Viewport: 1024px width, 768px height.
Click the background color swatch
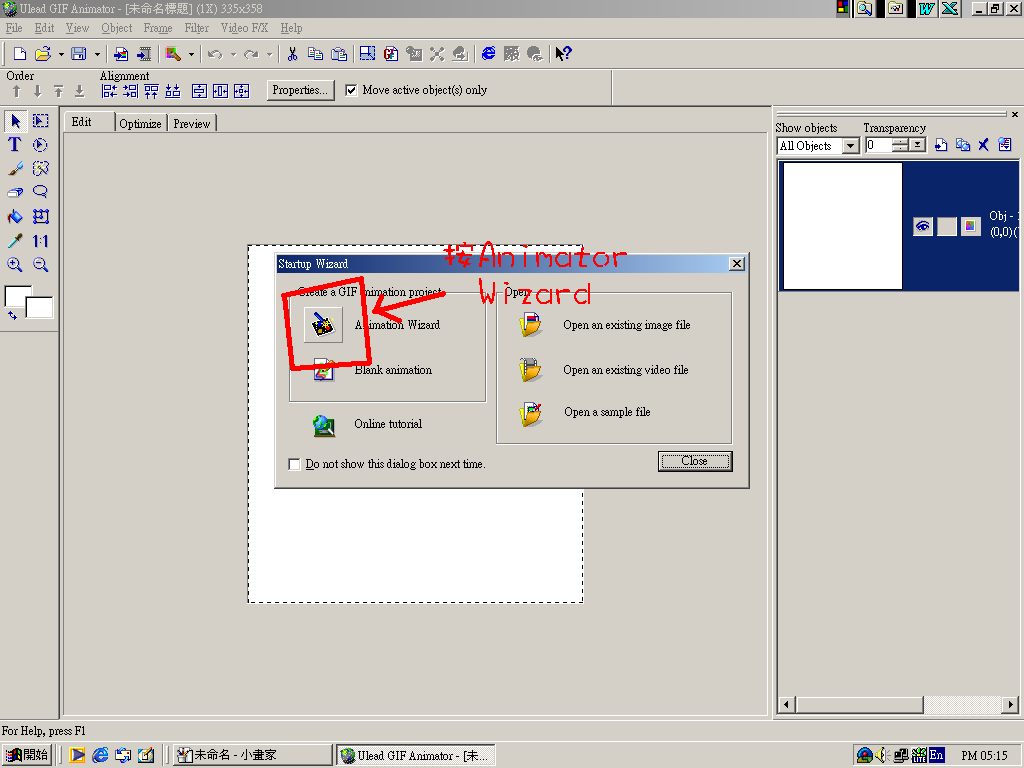[40, 308]
